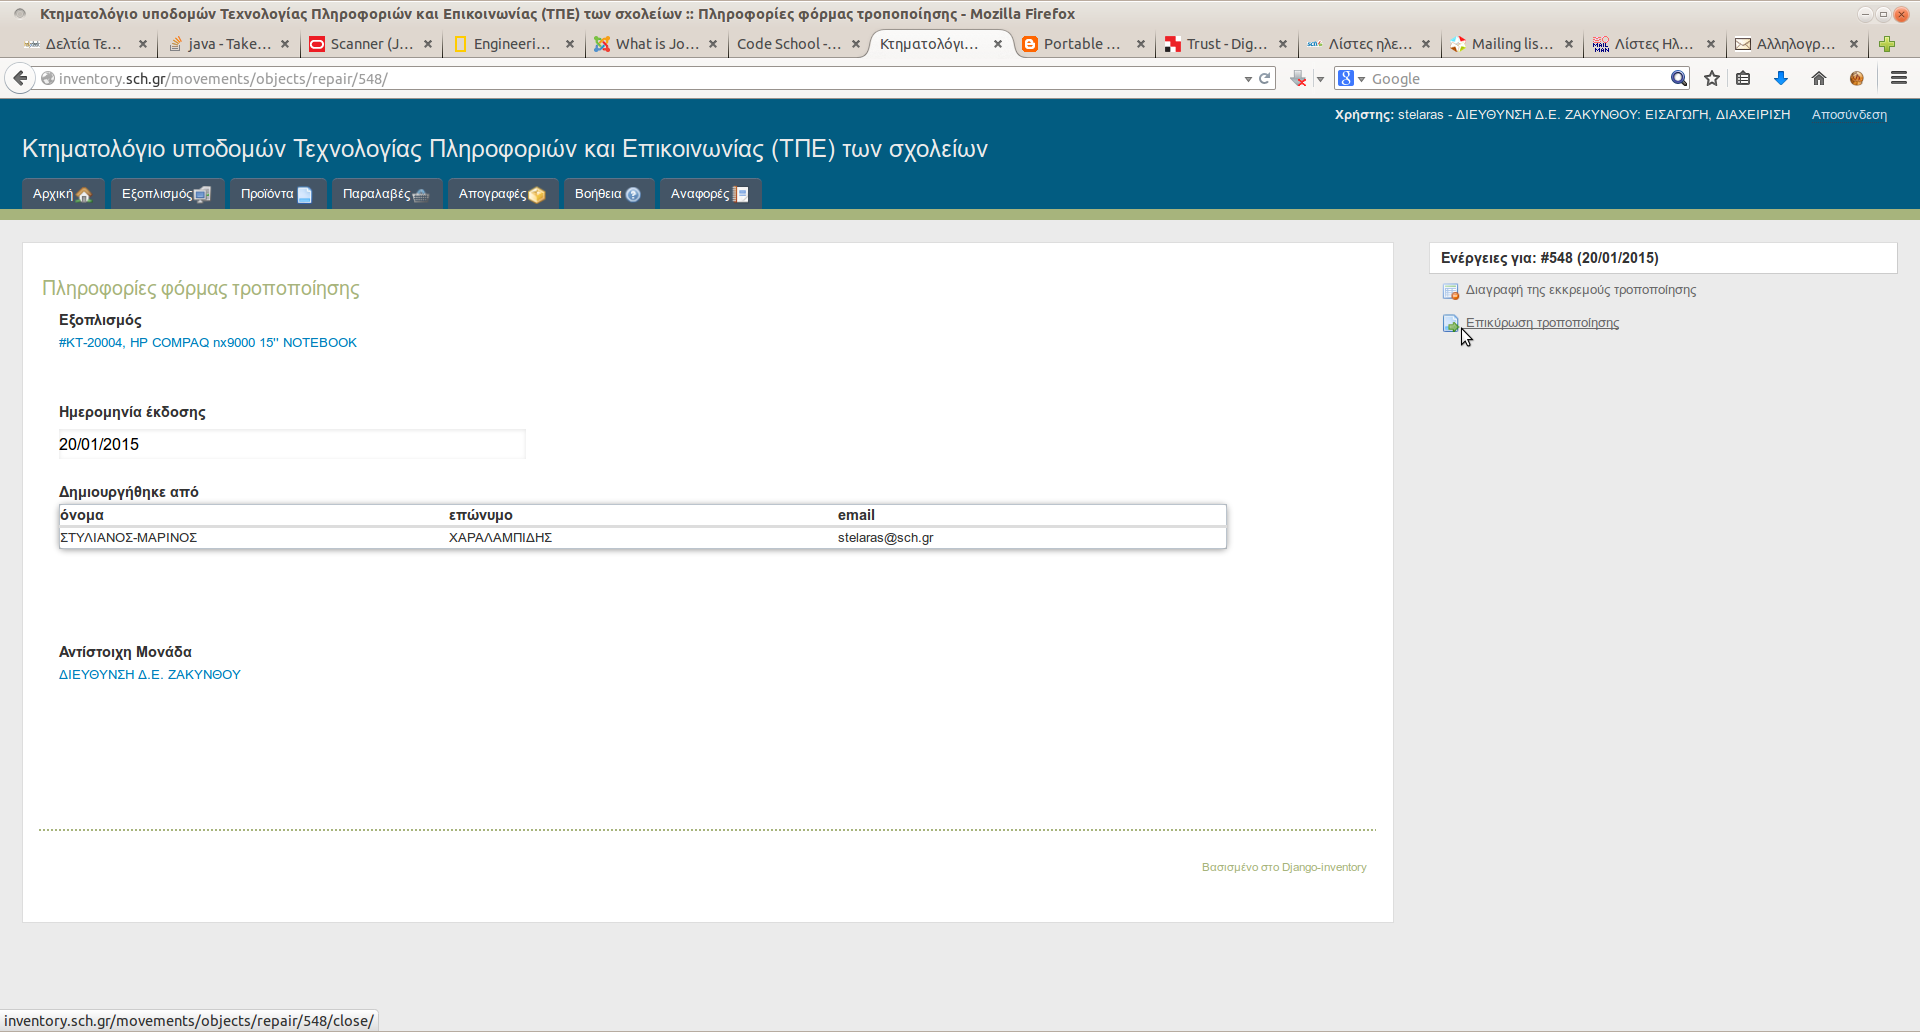Click the Firefox window menu button in title bar
Image resolution: width=1920 pixels, height=1032 pixels.
(x=20, y=13)
